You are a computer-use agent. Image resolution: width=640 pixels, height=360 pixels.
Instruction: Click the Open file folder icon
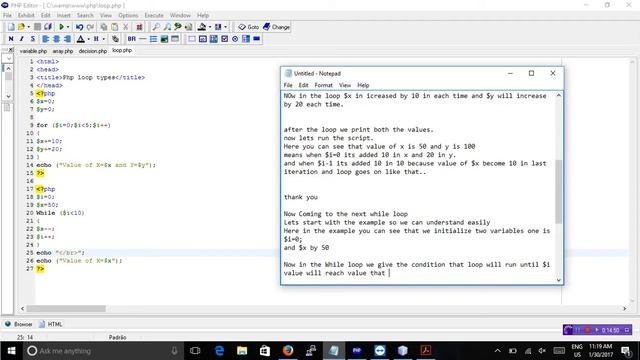(x=20, y=27)
